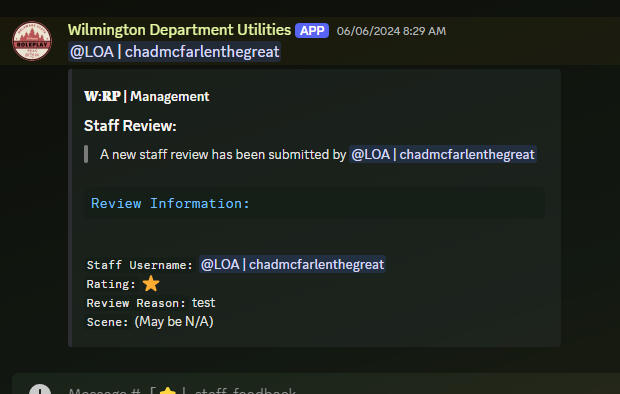Click the plus attachment button in message box

coord(40,390)
